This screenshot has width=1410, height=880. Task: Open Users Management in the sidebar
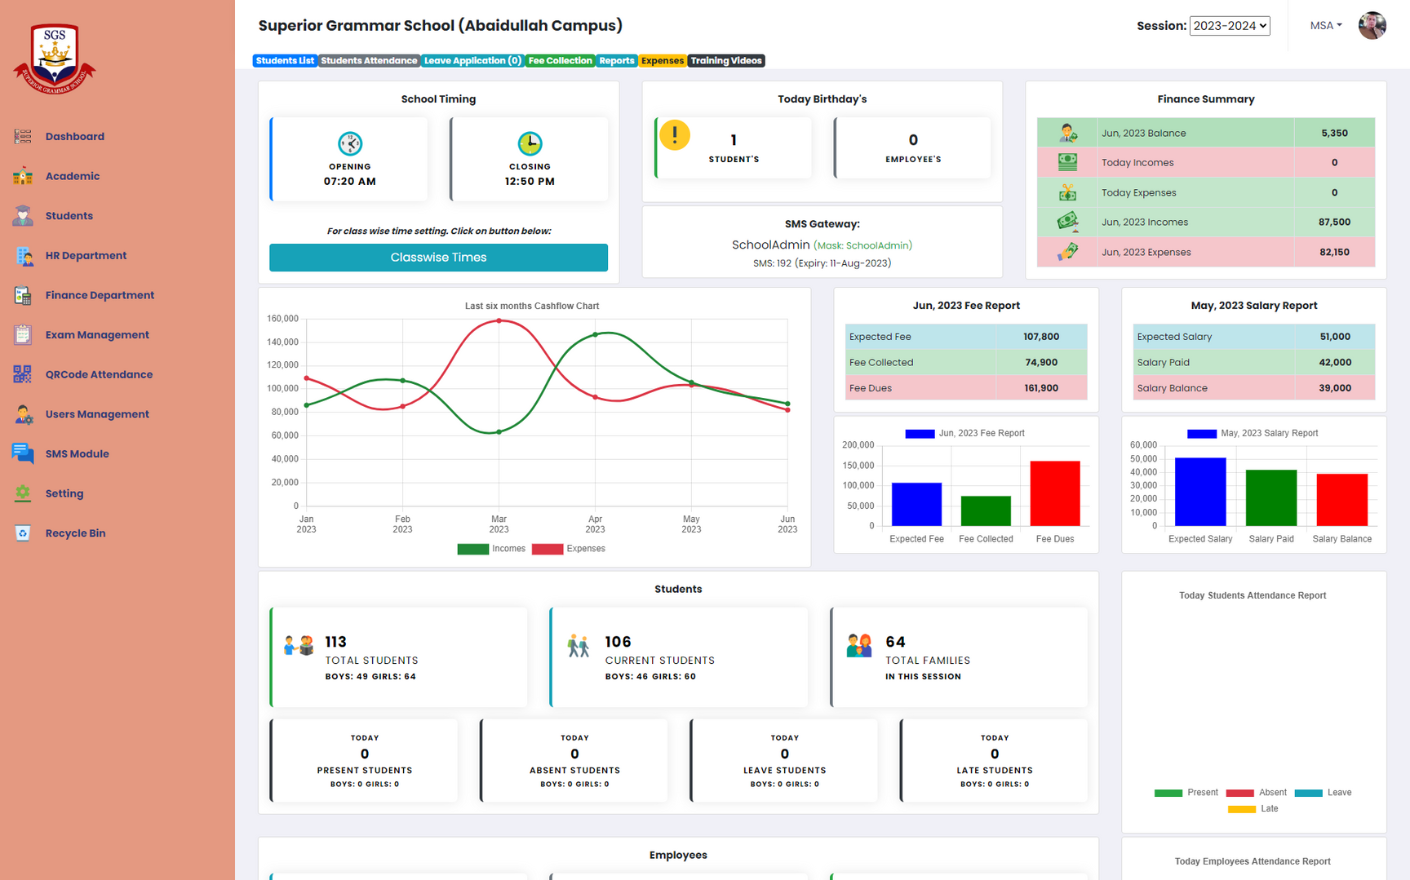97,414
